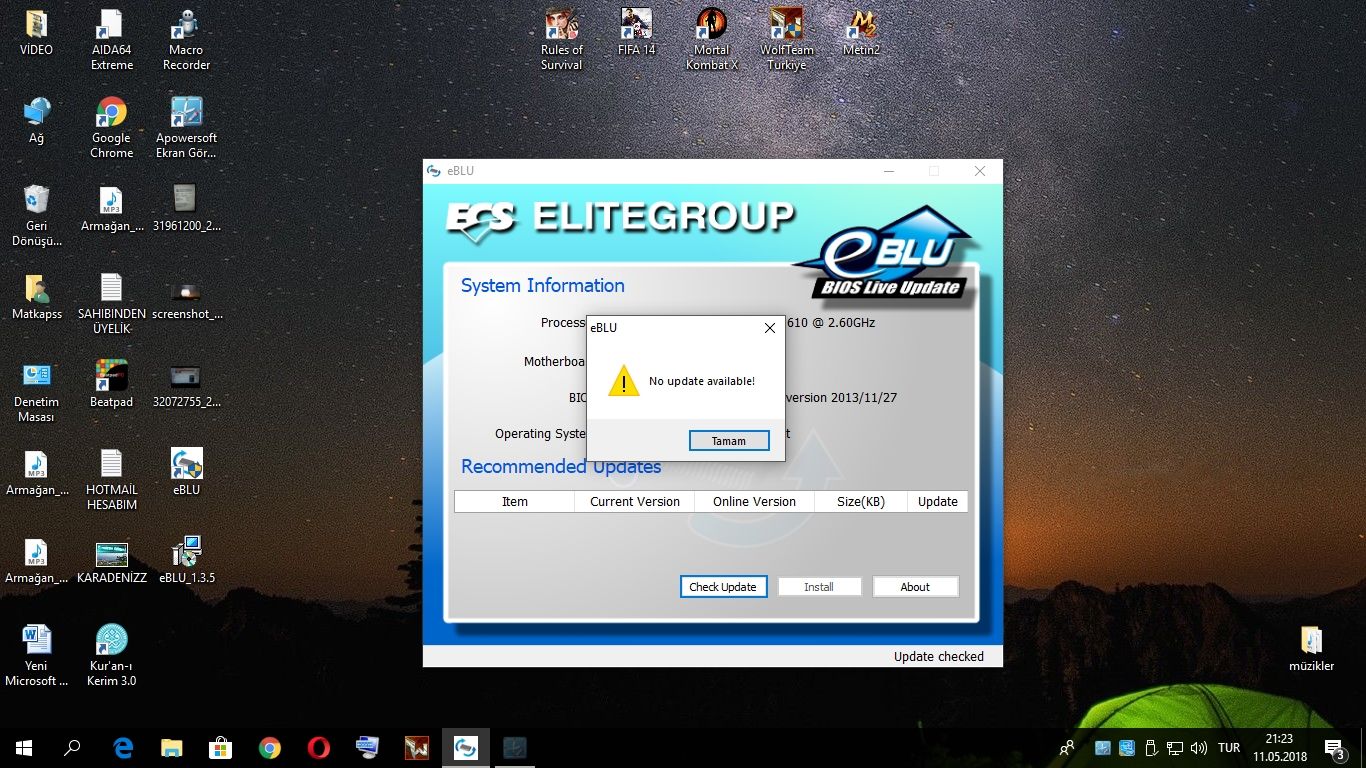The width and height of the screenshot is (1366, 768).
Task: Select the Rules of Survival shortcut
Action: tap(562, 41)
